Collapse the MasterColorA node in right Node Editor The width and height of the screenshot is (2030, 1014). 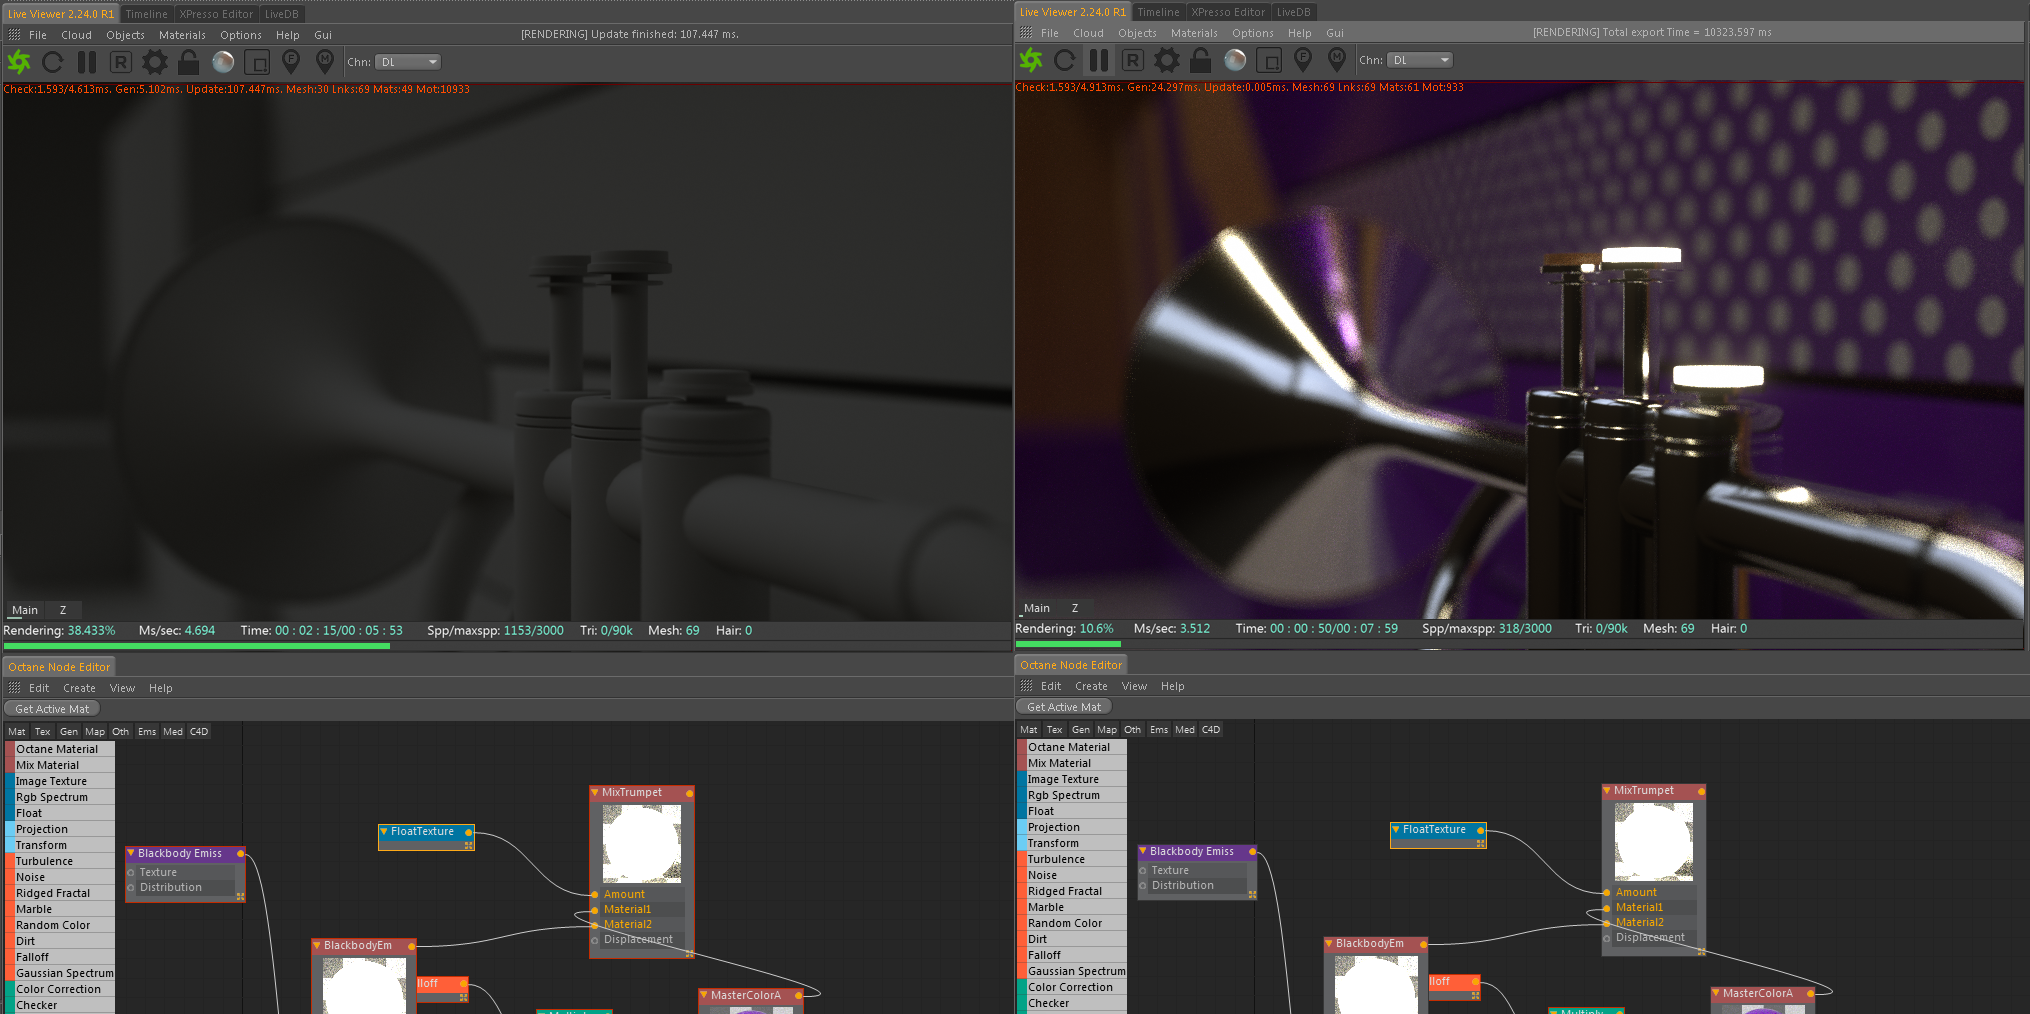tap(1716, 993)
